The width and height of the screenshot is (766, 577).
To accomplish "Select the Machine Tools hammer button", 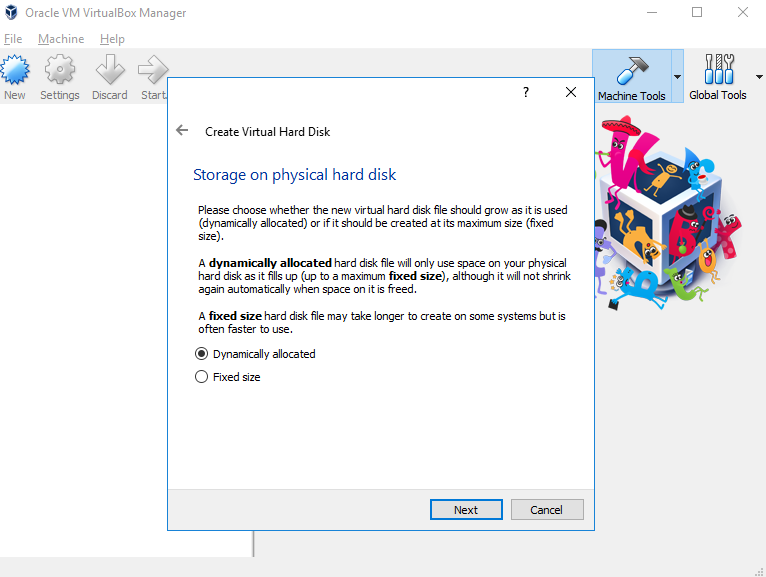I will click(x=632, y=76).
